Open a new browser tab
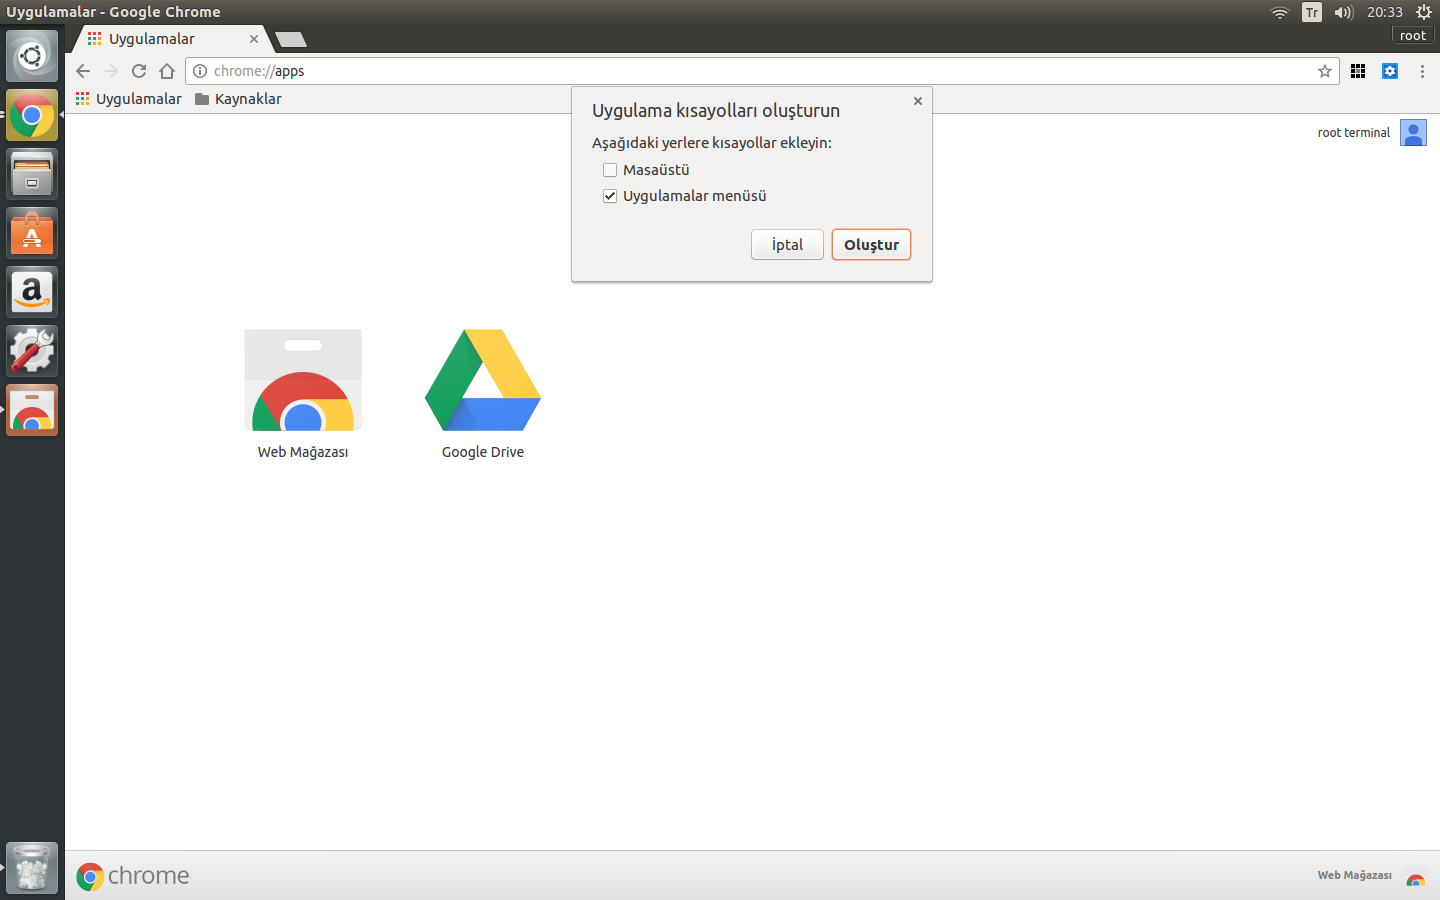The height and width of the screenshot is (900, 1440). (290, 39)
